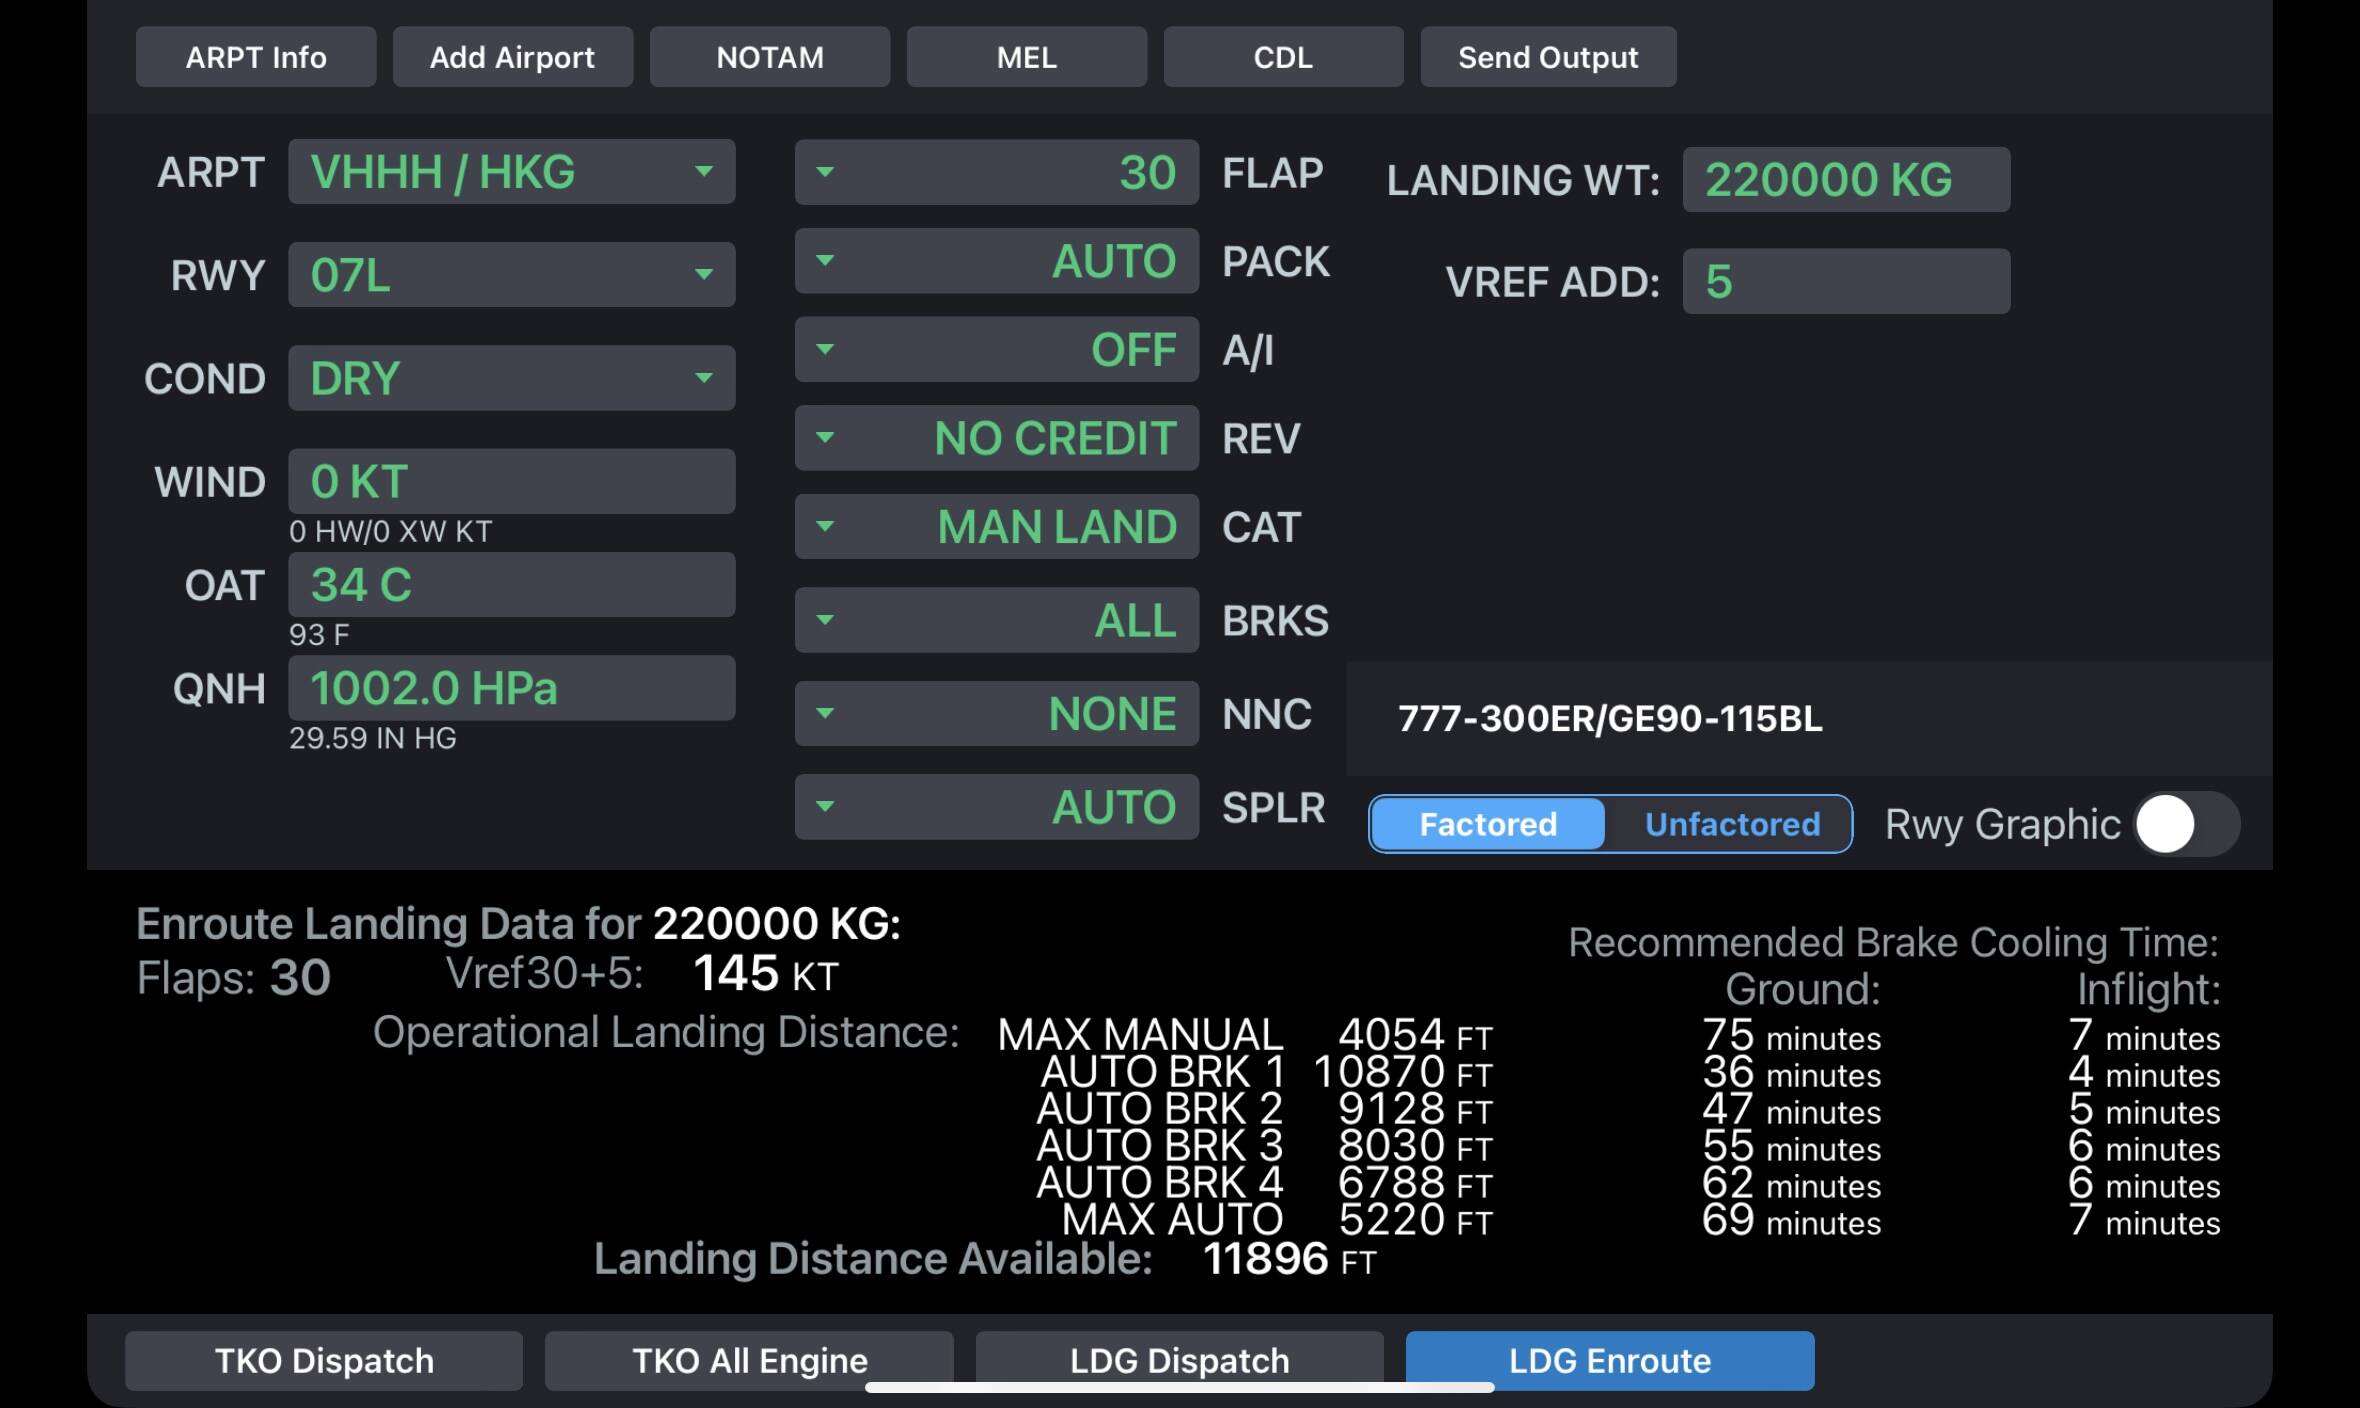Select the Factored distance option

(x=1487, y=824)
